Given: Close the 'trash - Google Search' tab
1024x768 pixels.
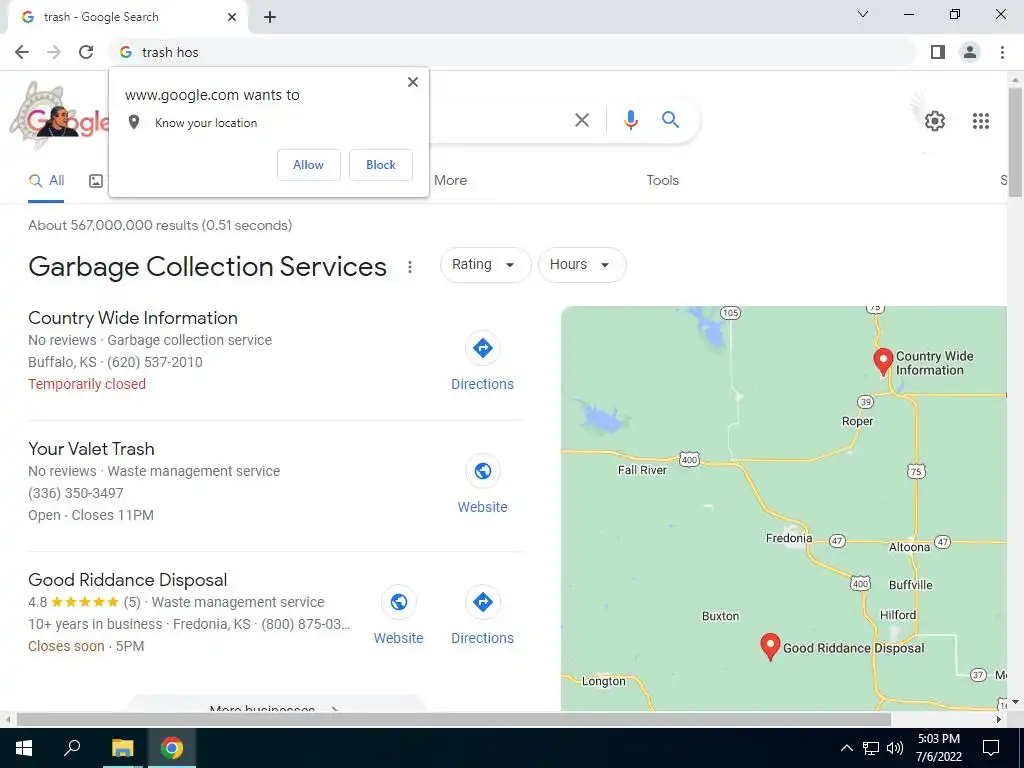Looking at the screenshot, I should [x=232, y=17].
